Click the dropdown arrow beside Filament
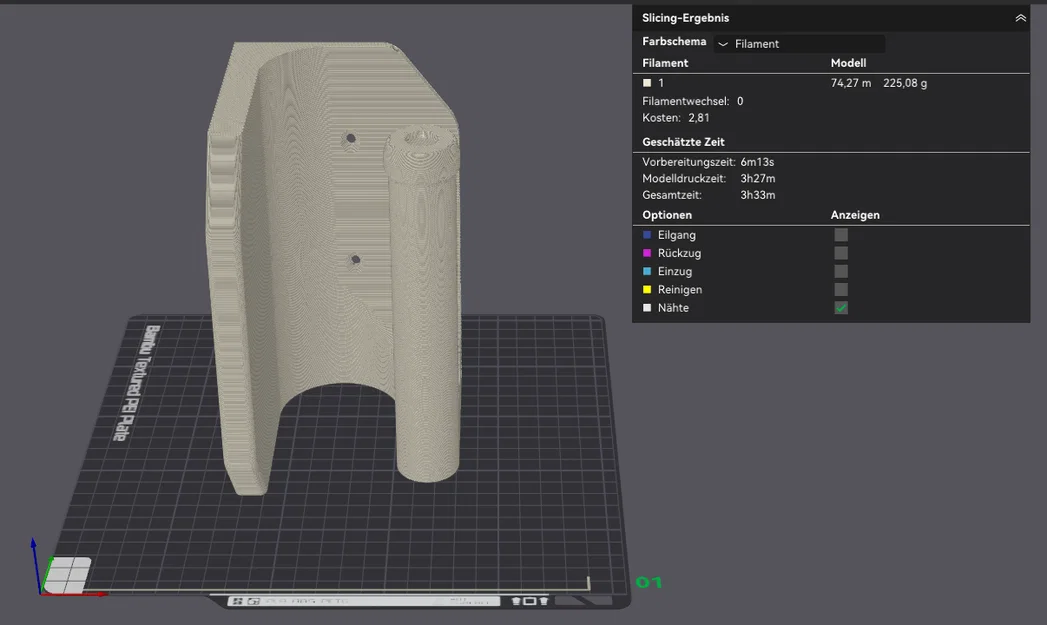 [x=722, y=44]
